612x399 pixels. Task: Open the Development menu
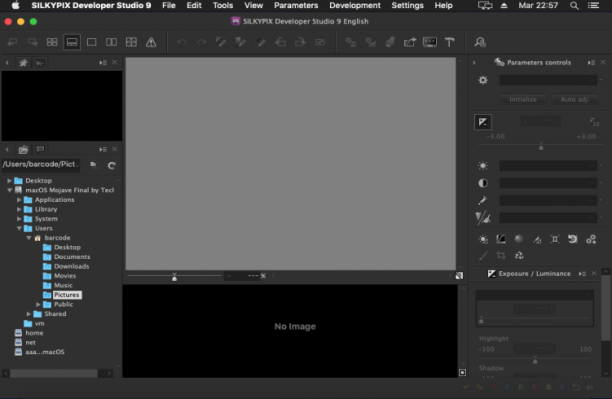click(x=354, y=5)
